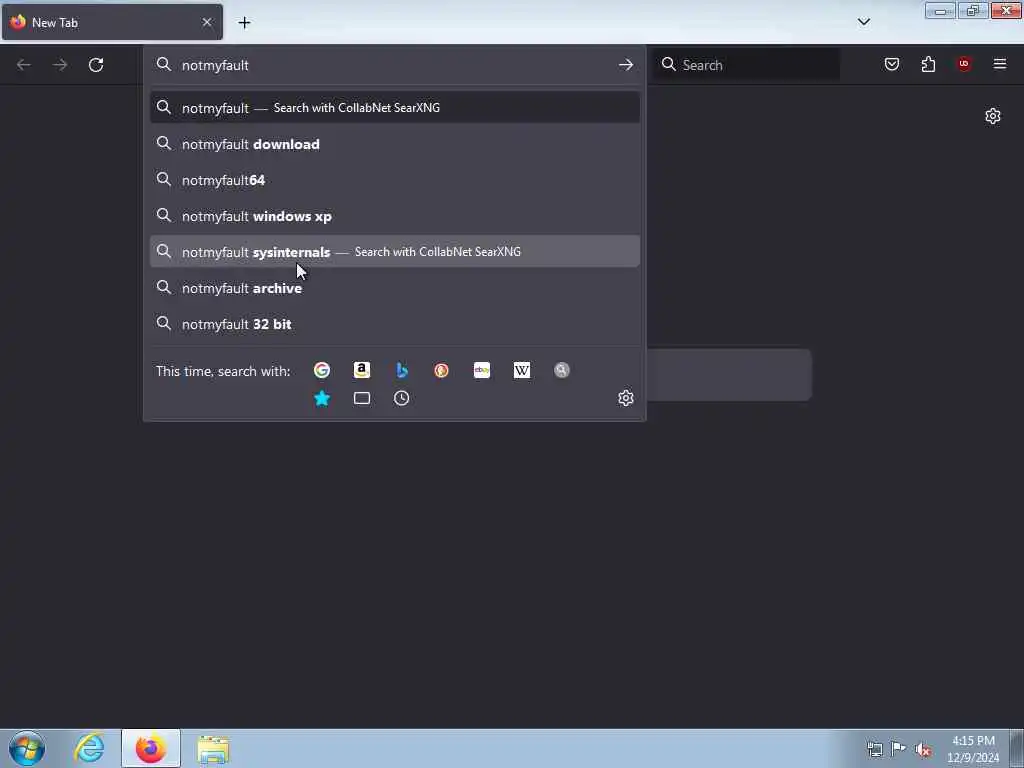Open the clock showing 4:15 PM

coord(973,749)
